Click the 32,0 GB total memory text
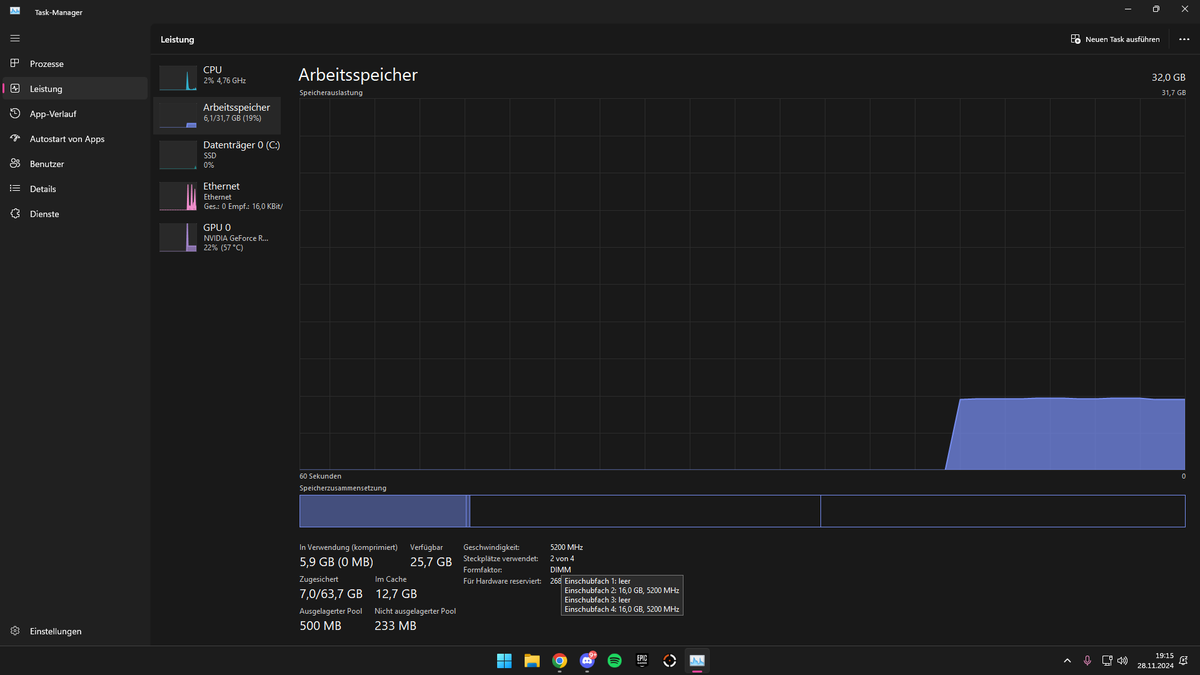This screenshot has width=1200, height=675. (1168, 77)
